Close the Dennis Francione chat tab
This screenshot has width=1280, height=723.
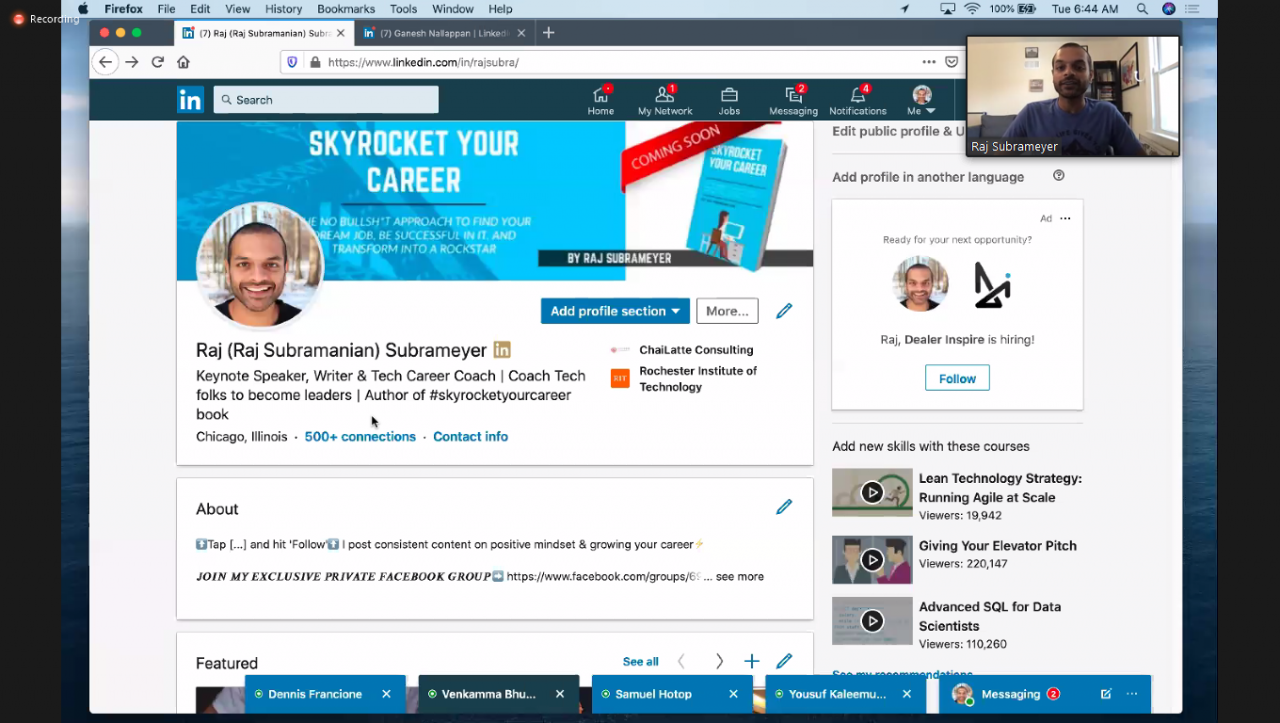tap(386, 694)
